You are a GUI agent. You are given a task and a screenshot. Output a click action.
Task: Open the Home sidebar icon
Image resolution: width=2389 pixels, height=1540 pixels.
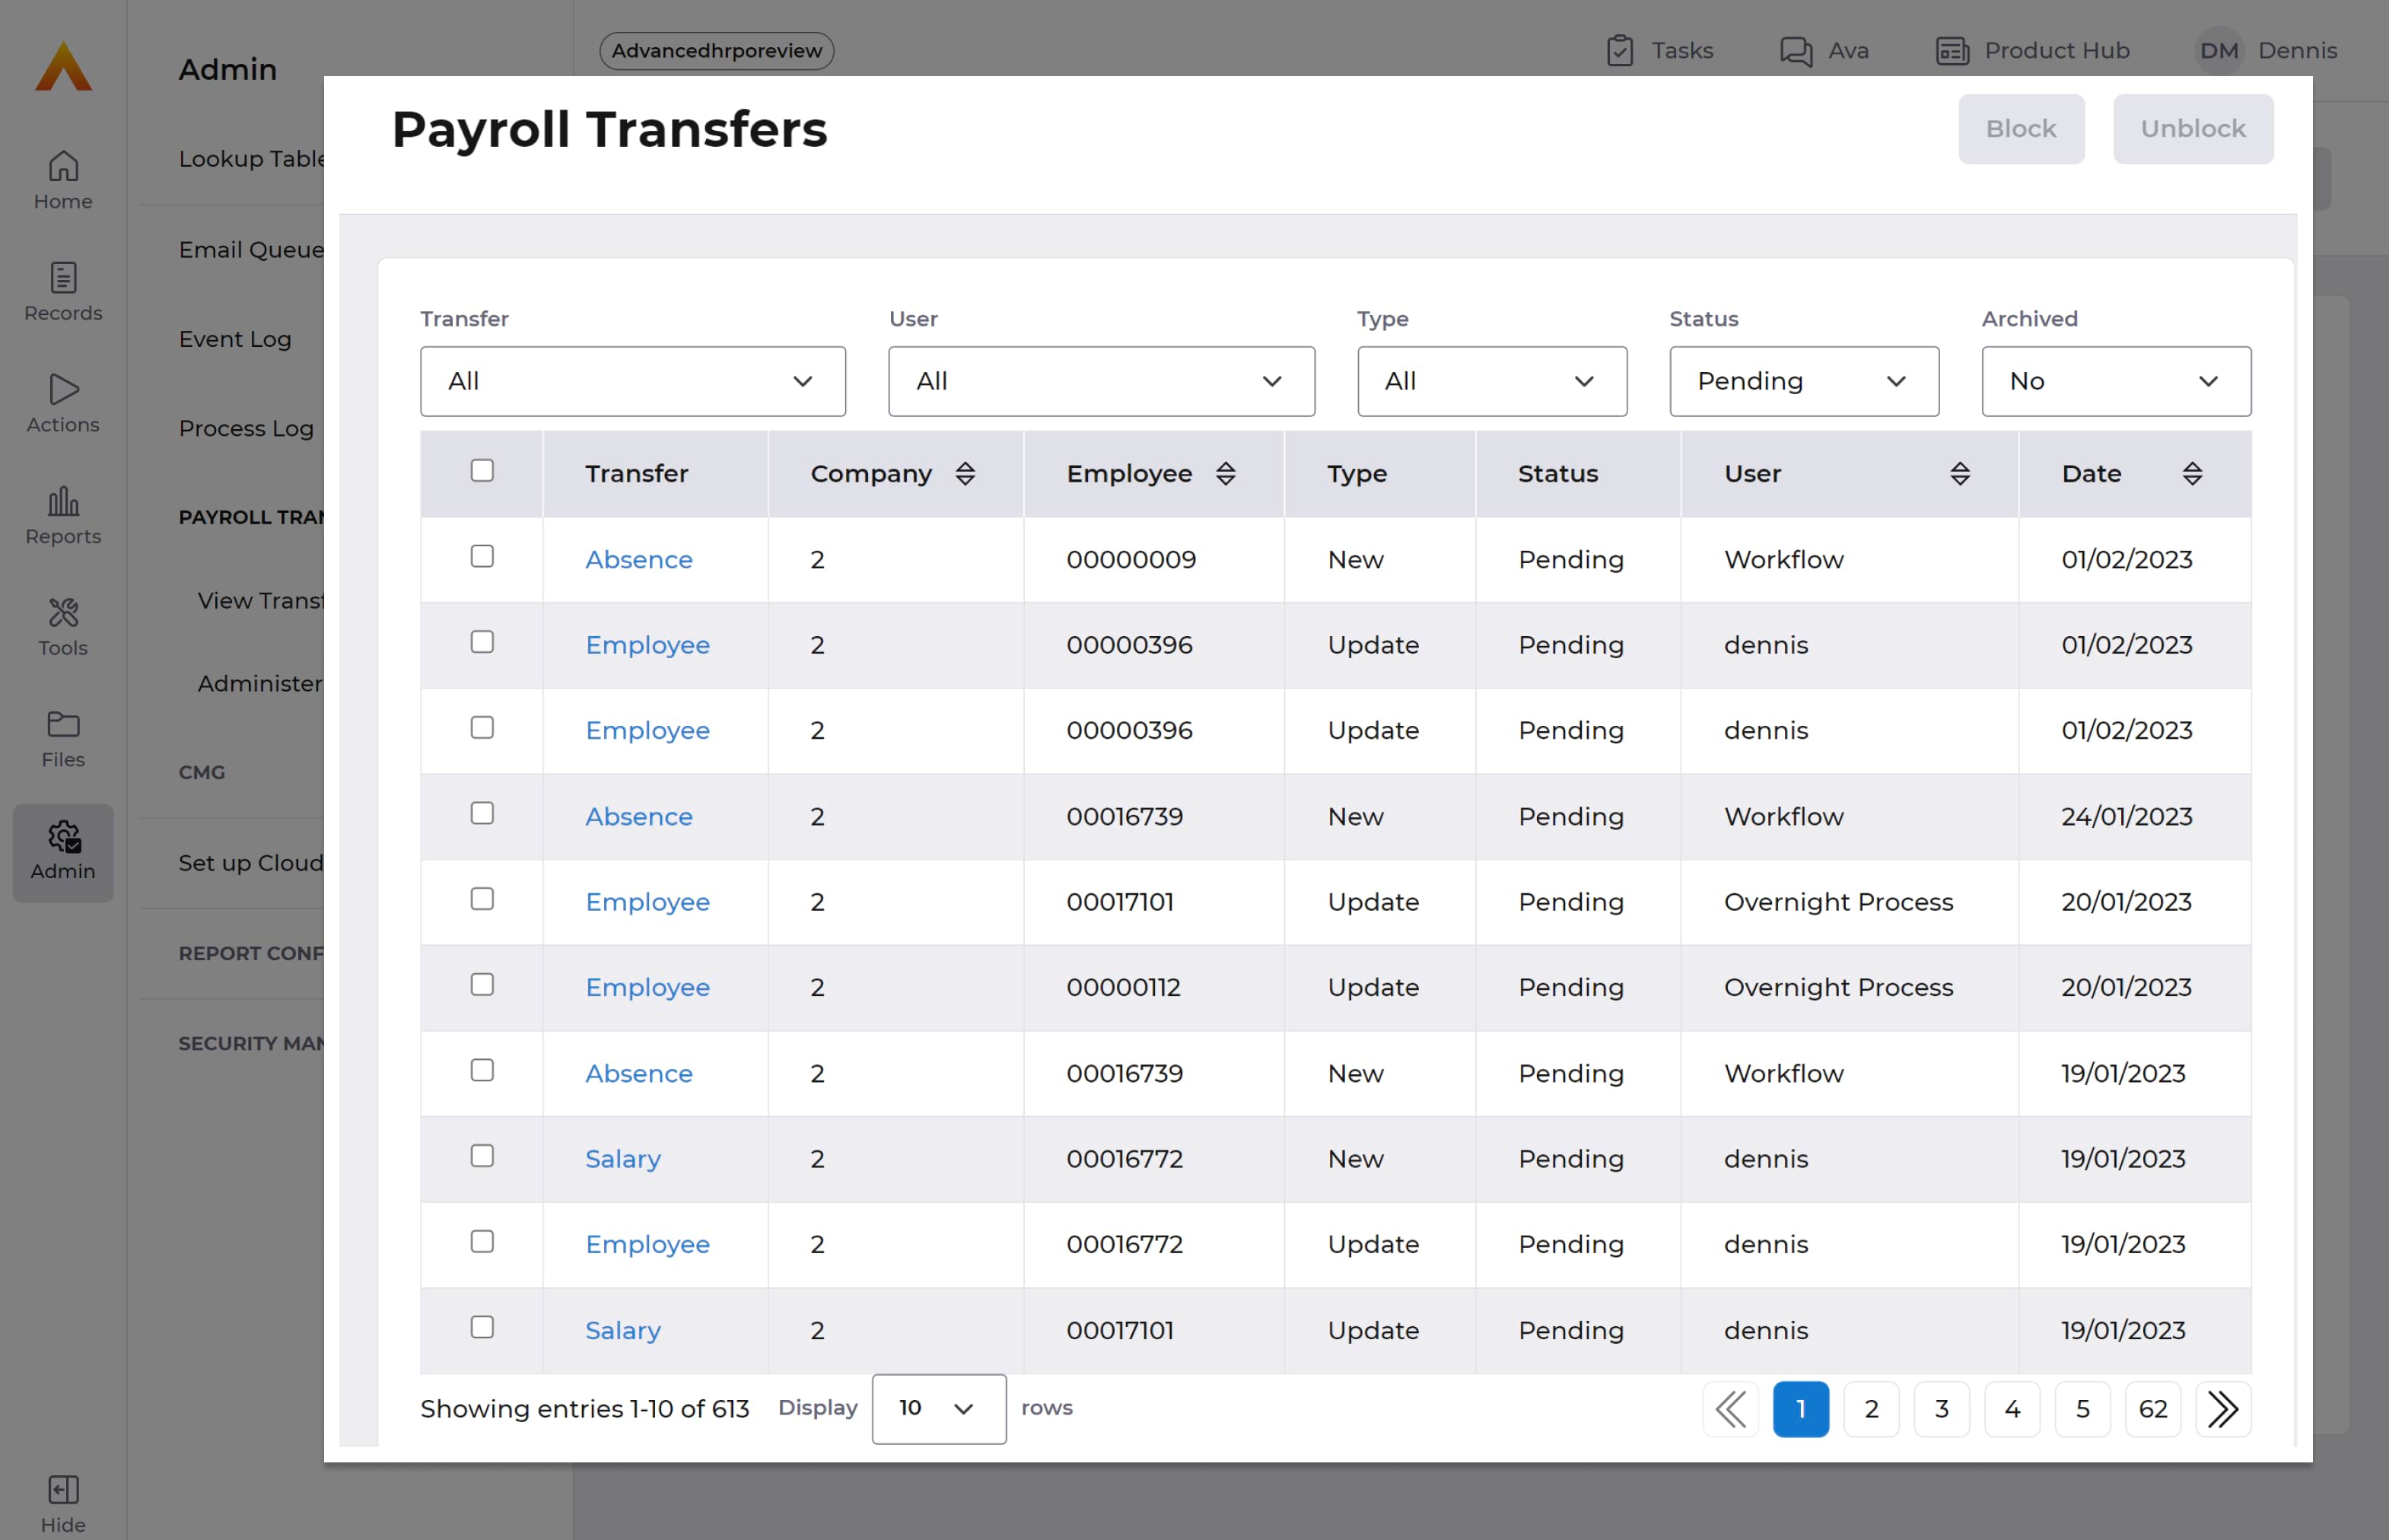point(63,180)
